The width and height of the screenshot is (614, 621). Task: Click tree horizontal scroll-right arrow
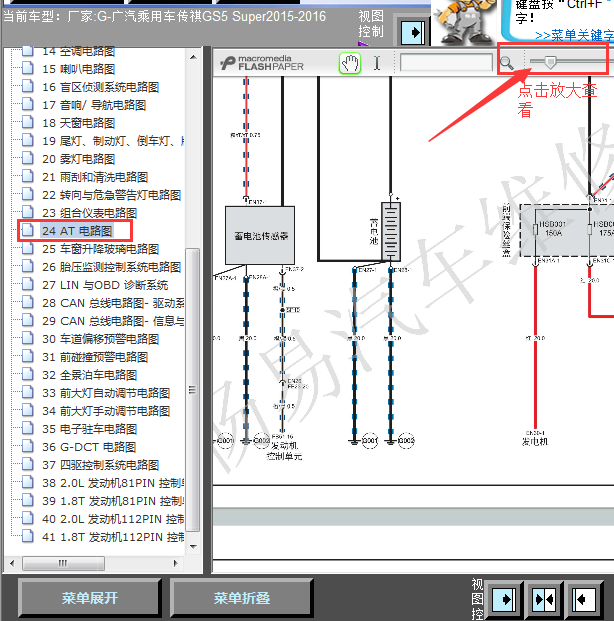point(175,563)
